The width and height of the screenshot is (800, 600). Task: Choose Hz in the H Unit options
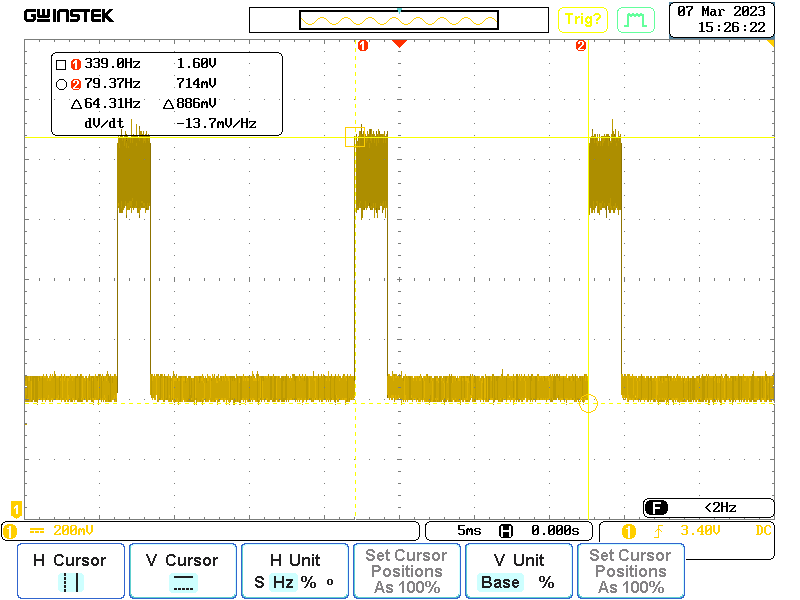coord(283,582)
